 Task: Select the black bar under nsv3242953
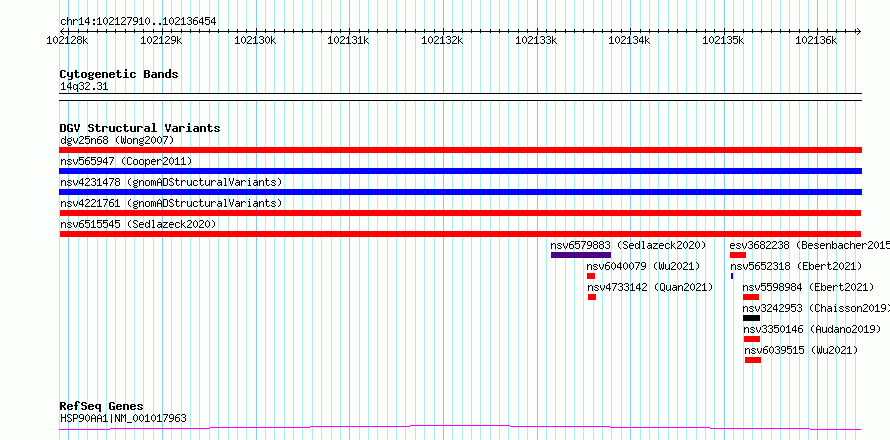coord(752,318)
